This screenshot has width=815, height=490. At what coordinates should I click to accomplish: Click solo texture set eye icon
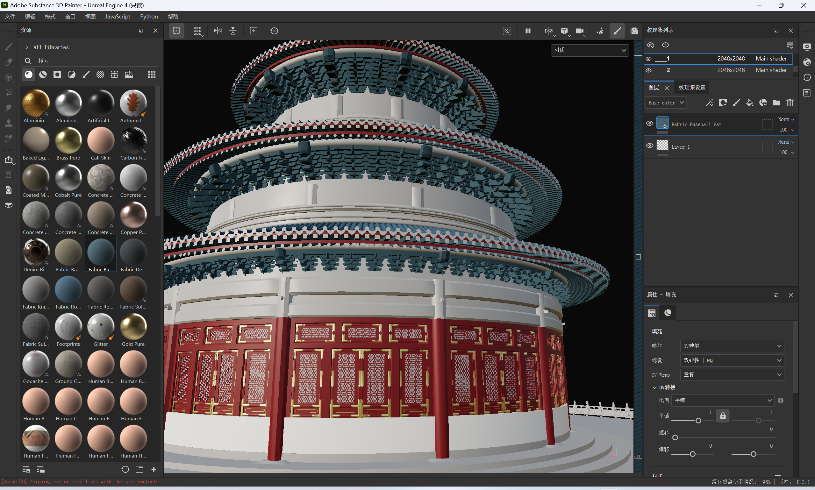pos(665,45)
